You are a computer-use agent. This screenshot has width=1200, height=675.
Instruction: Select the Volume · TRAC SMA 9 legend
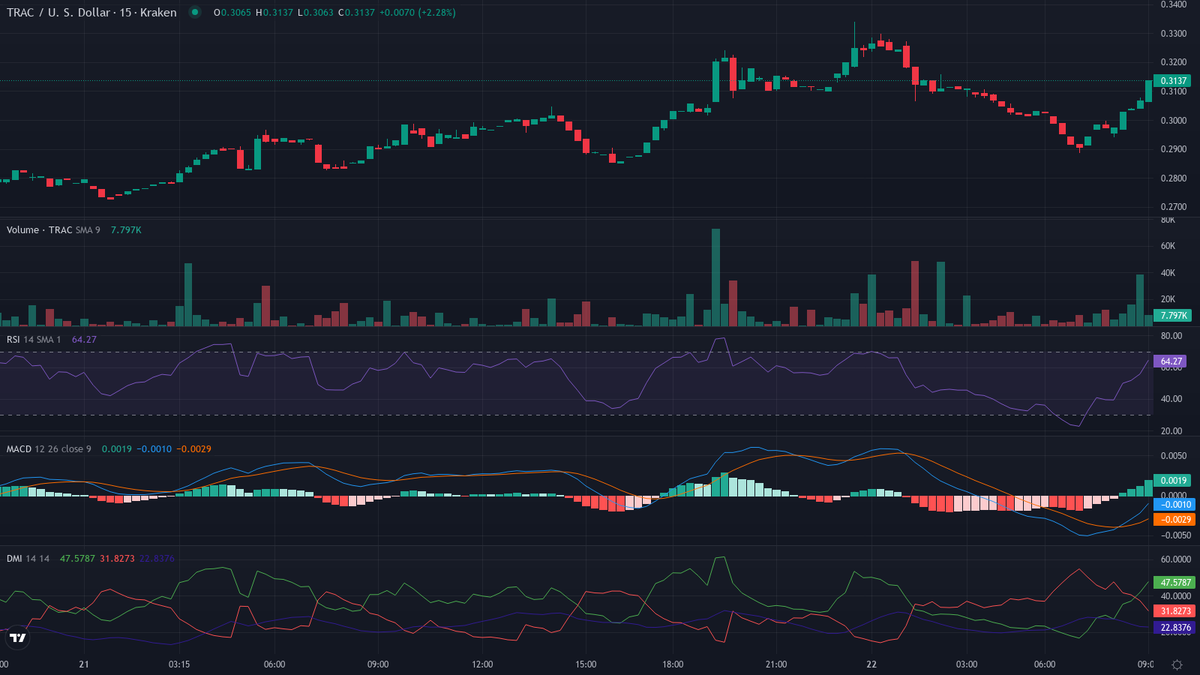(55, 229)
